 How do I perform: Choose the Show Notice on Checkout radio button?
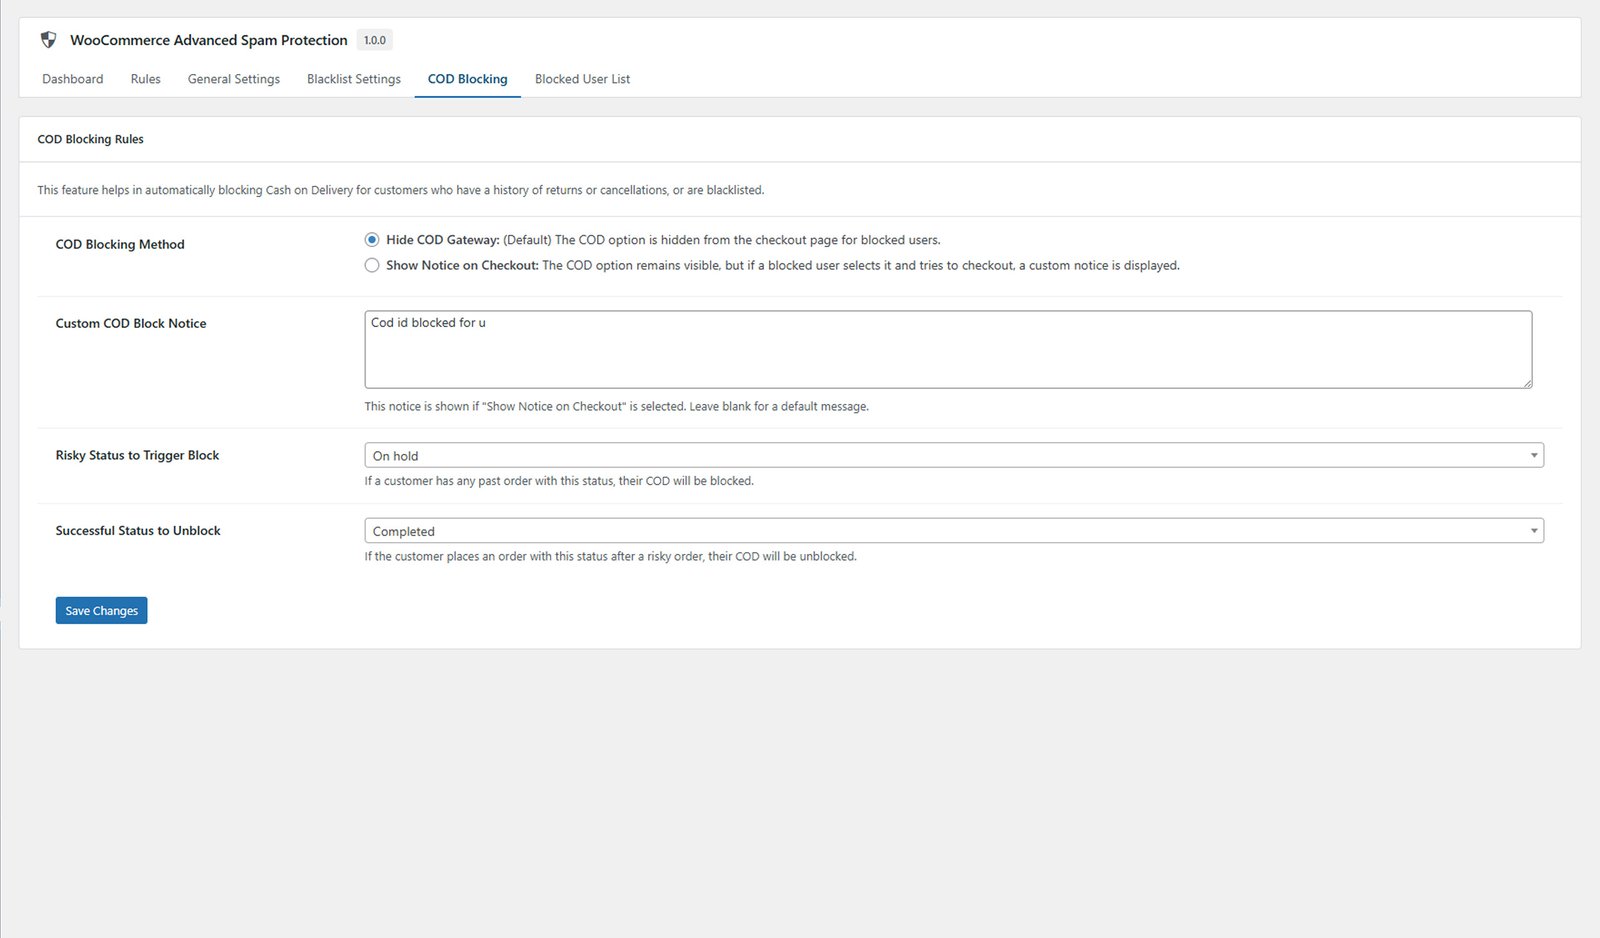tap(372, 266)
